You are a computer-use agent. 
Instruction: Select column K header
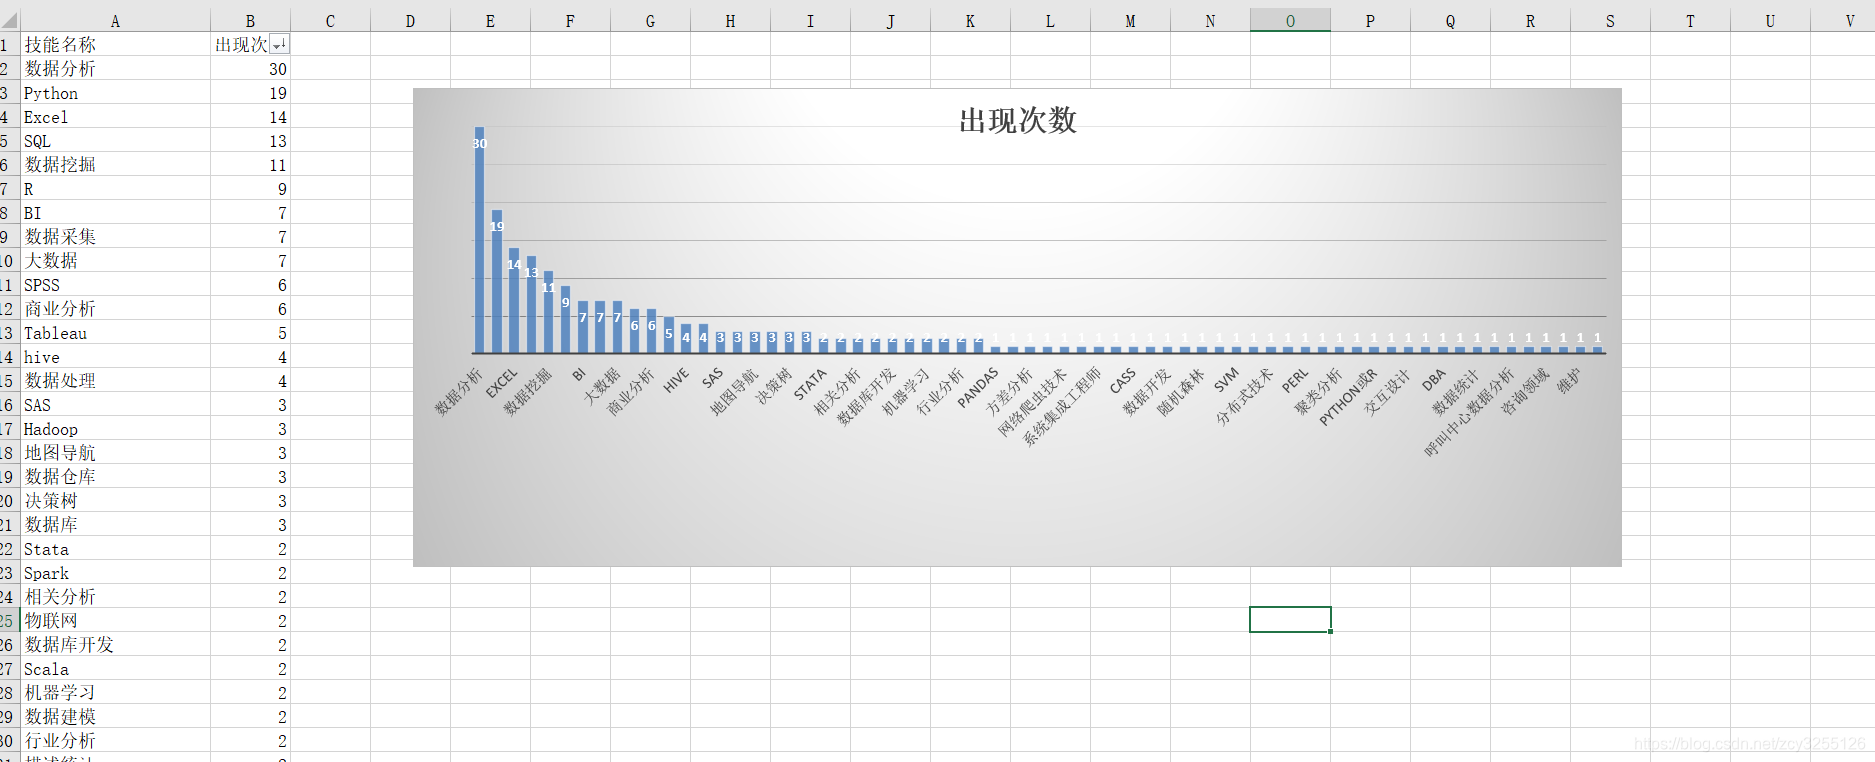pos(970,21)
